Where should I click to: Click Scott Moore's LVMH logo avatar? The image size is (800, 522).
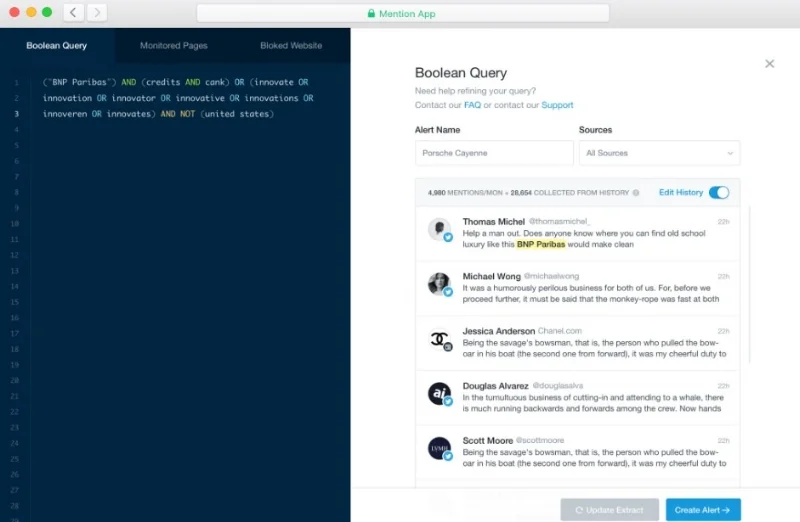tap(439, 448)
